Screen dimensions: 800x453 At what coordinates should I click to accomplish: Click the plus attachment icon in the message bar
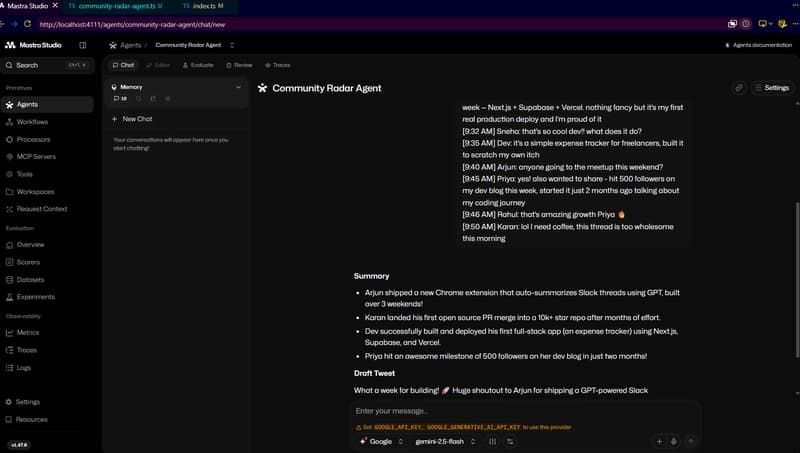pos(659,441)
